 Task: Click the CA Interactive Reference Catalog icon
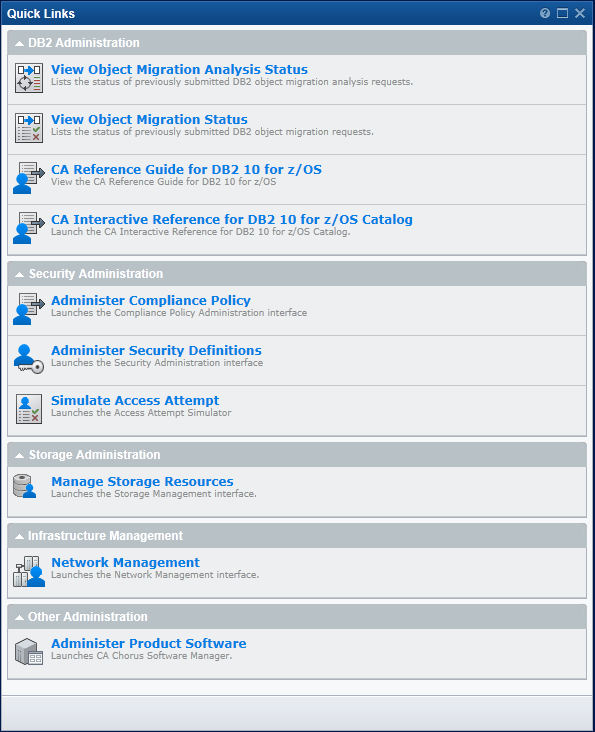point(29,228)
